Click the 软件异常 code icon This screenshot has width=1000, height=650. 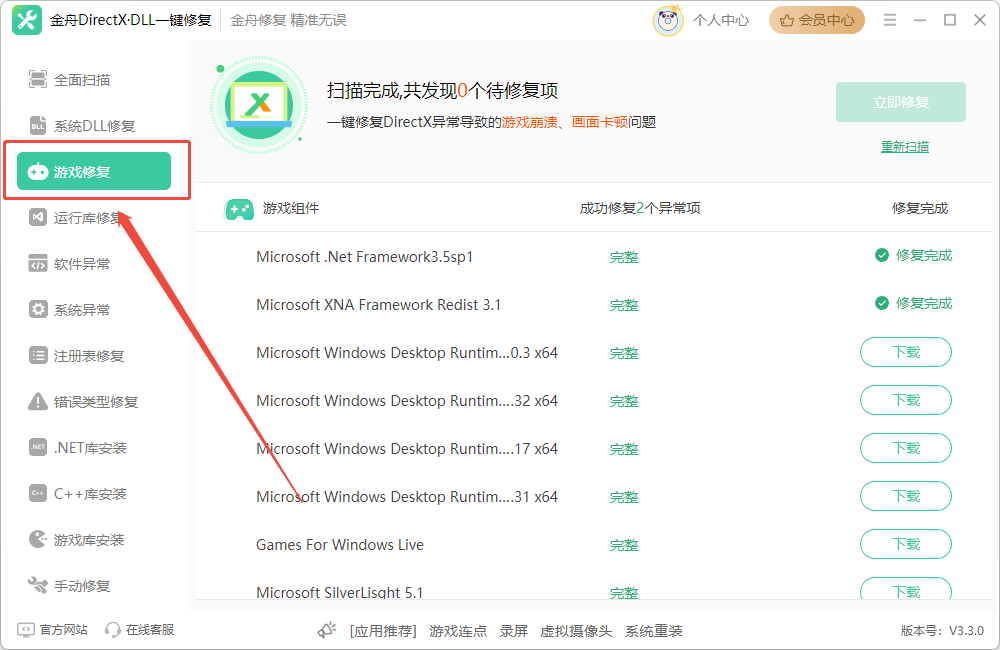pyautogui.click(x=38, y=263)
